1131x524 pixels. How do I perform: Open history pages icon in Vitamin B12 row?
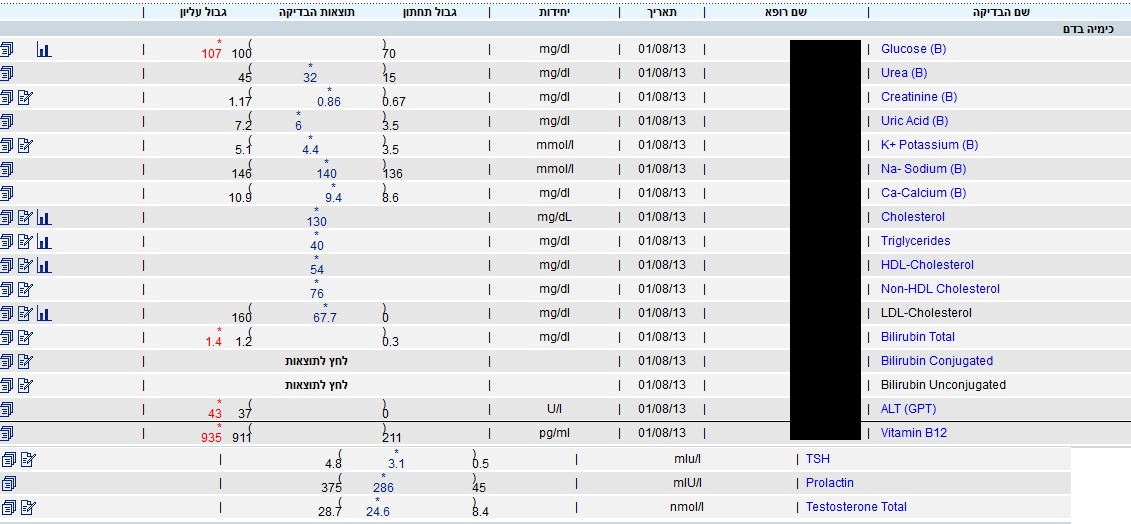tap(7, 433)
